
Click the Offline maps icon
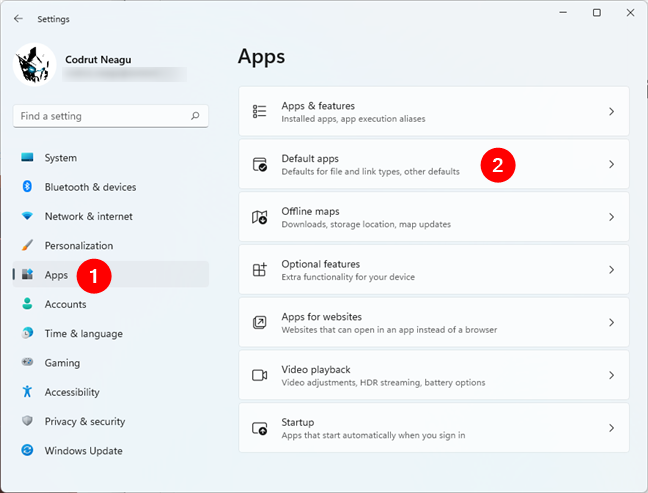click(260, 217)
